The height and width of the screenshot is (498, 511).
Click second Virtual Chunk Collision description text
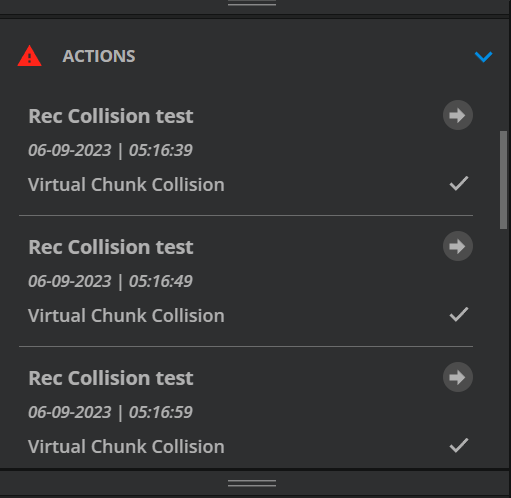point(126,316)
